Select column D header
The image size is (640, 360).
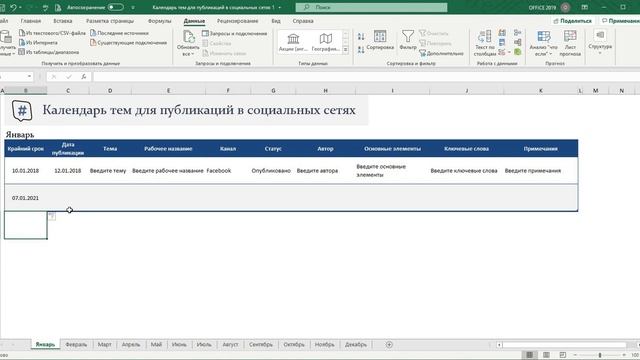coord(110,91)
